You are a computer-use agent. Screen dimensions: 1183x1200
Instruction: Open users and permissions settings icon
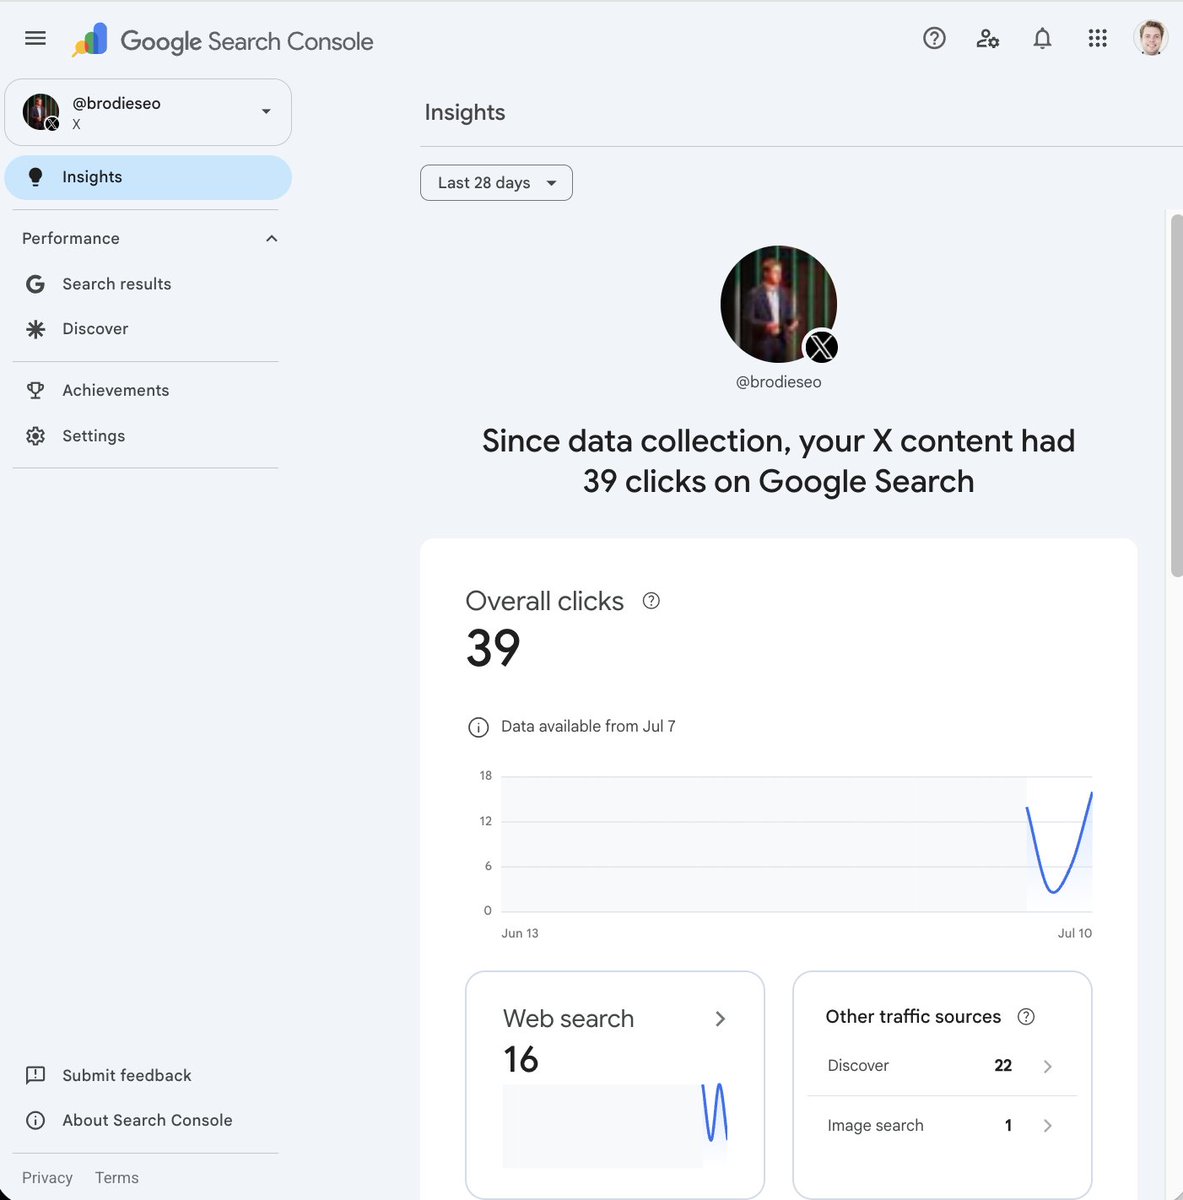[x=988, y=38]
